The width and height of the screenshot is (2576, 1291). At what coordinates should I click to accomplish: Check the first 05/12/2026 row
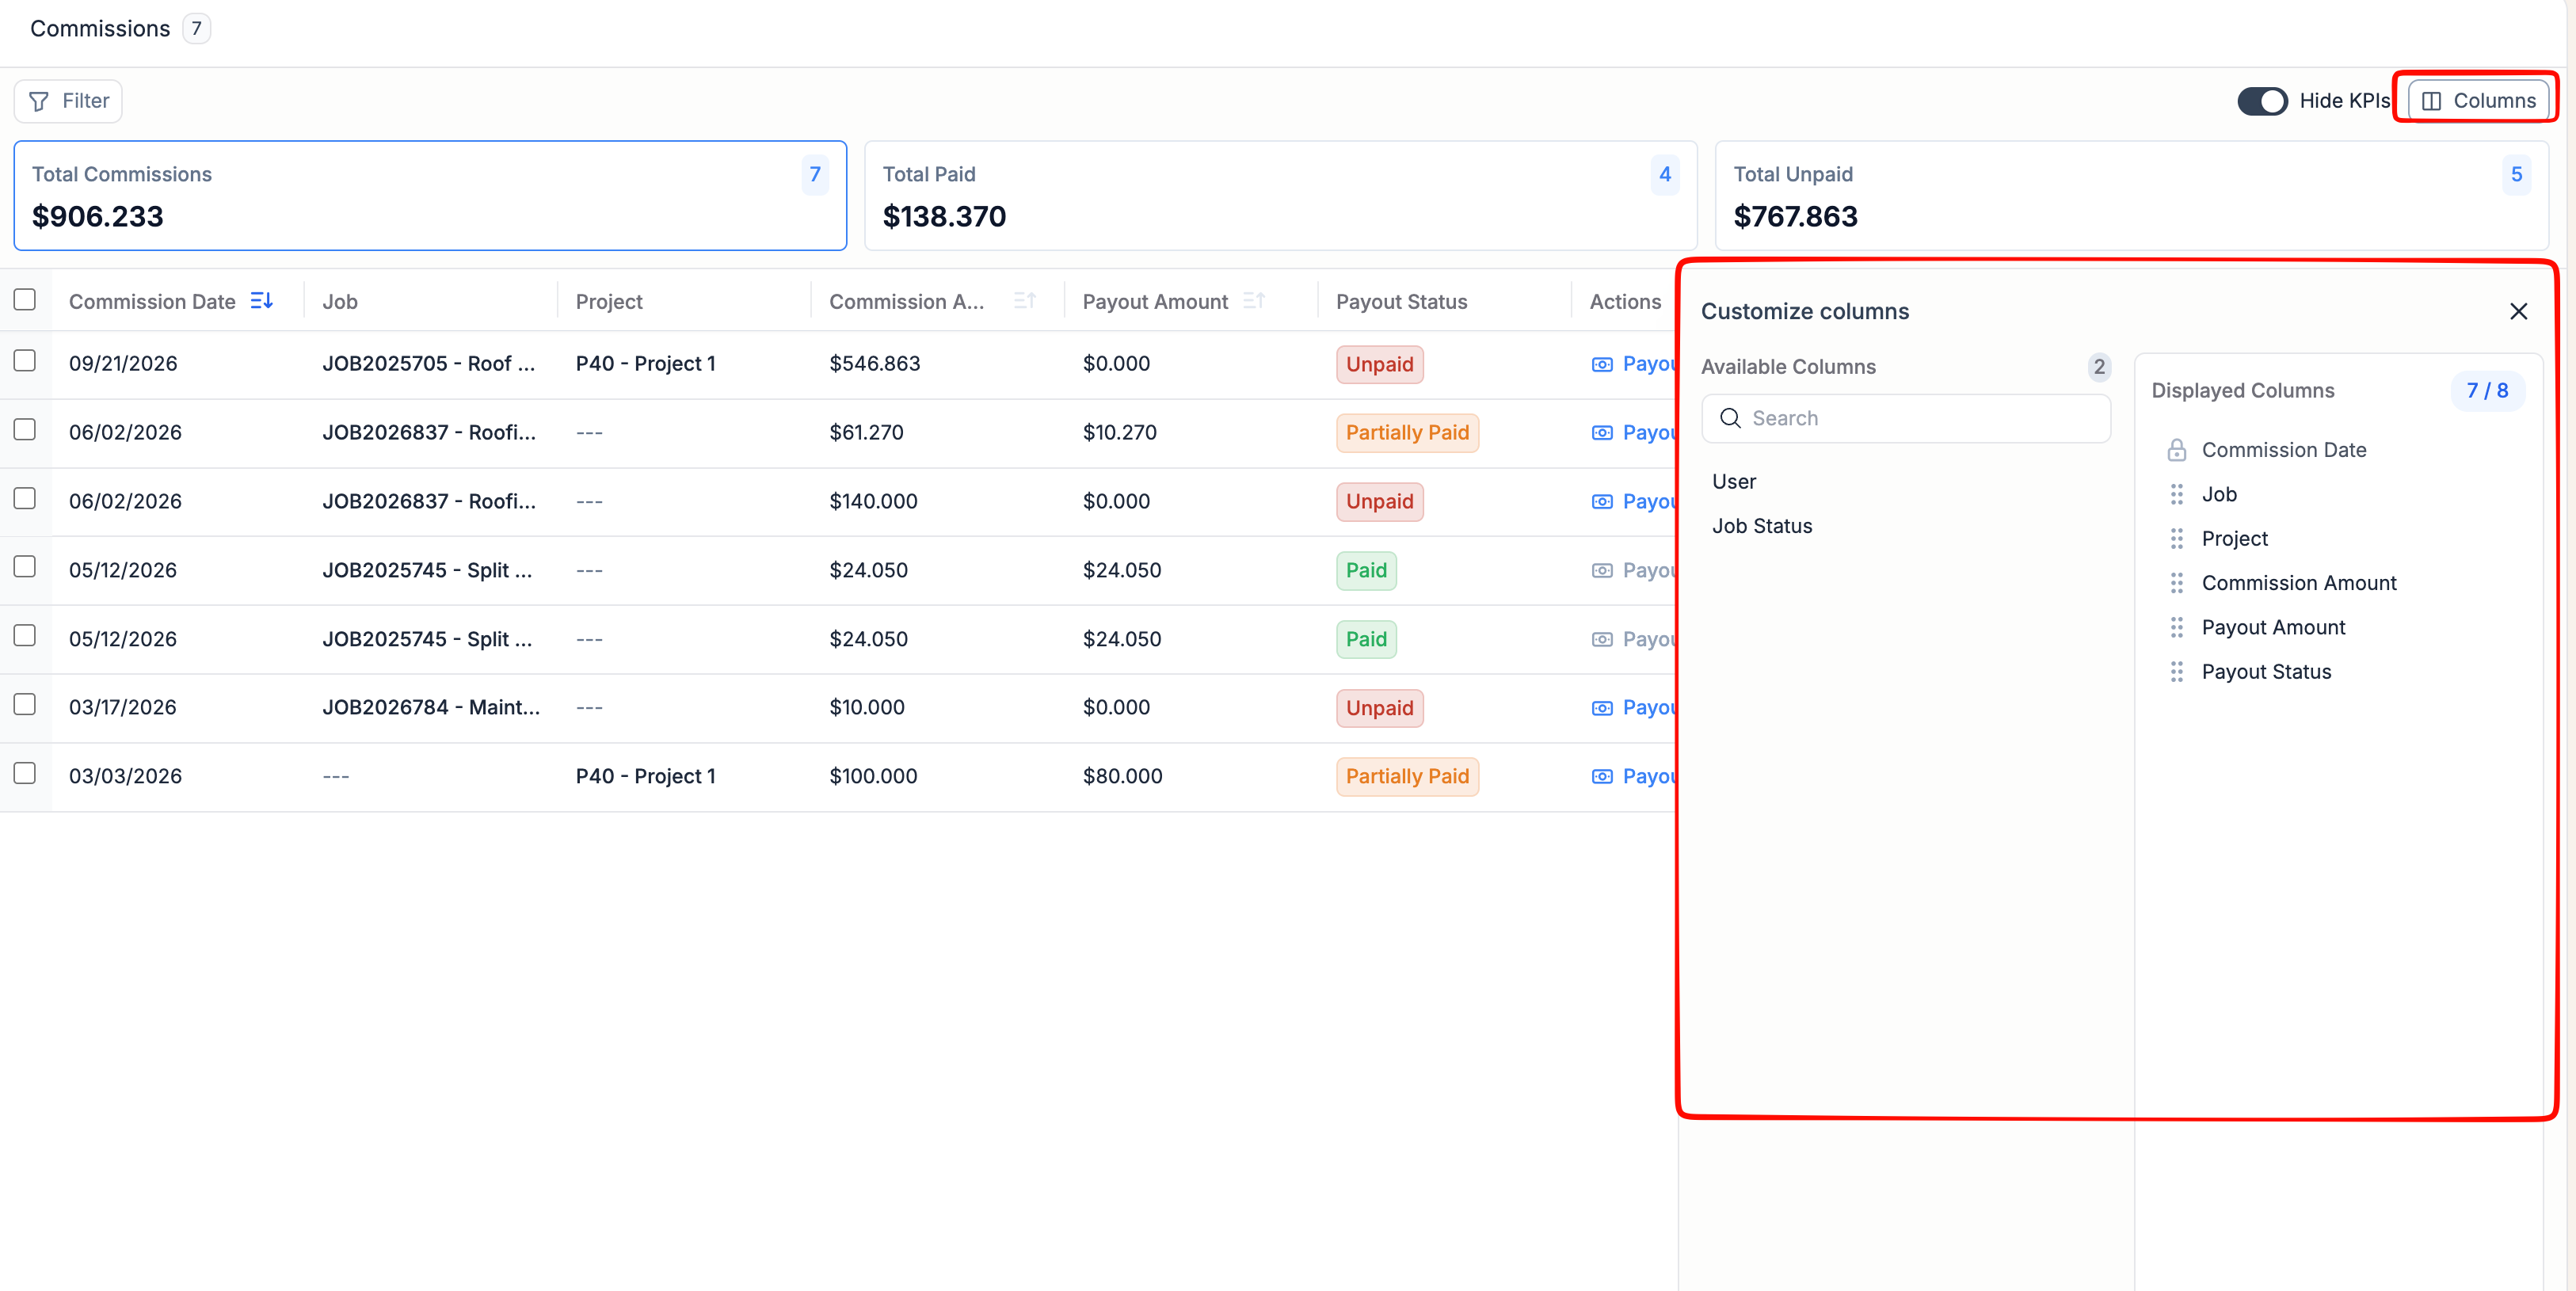25,567
